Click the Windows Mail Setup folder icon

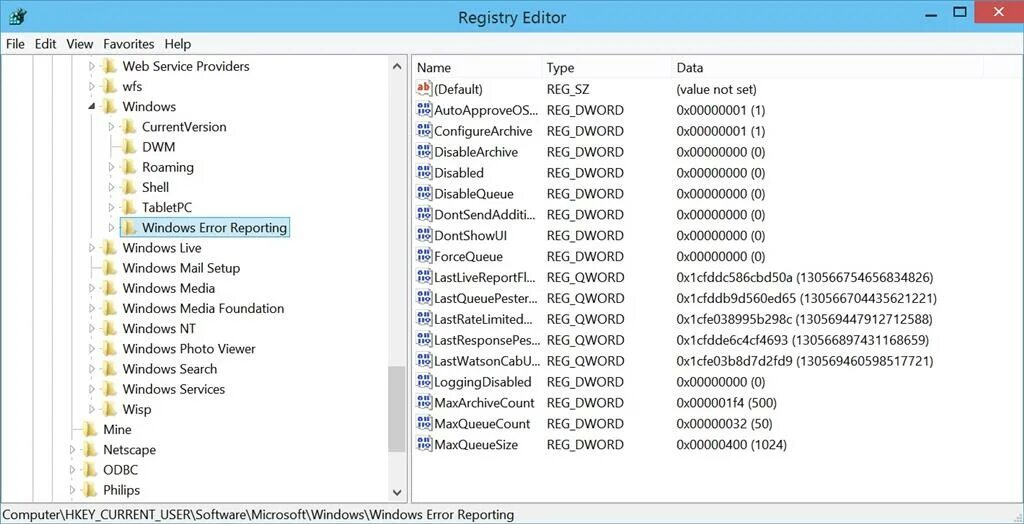(x=110, y=268)
